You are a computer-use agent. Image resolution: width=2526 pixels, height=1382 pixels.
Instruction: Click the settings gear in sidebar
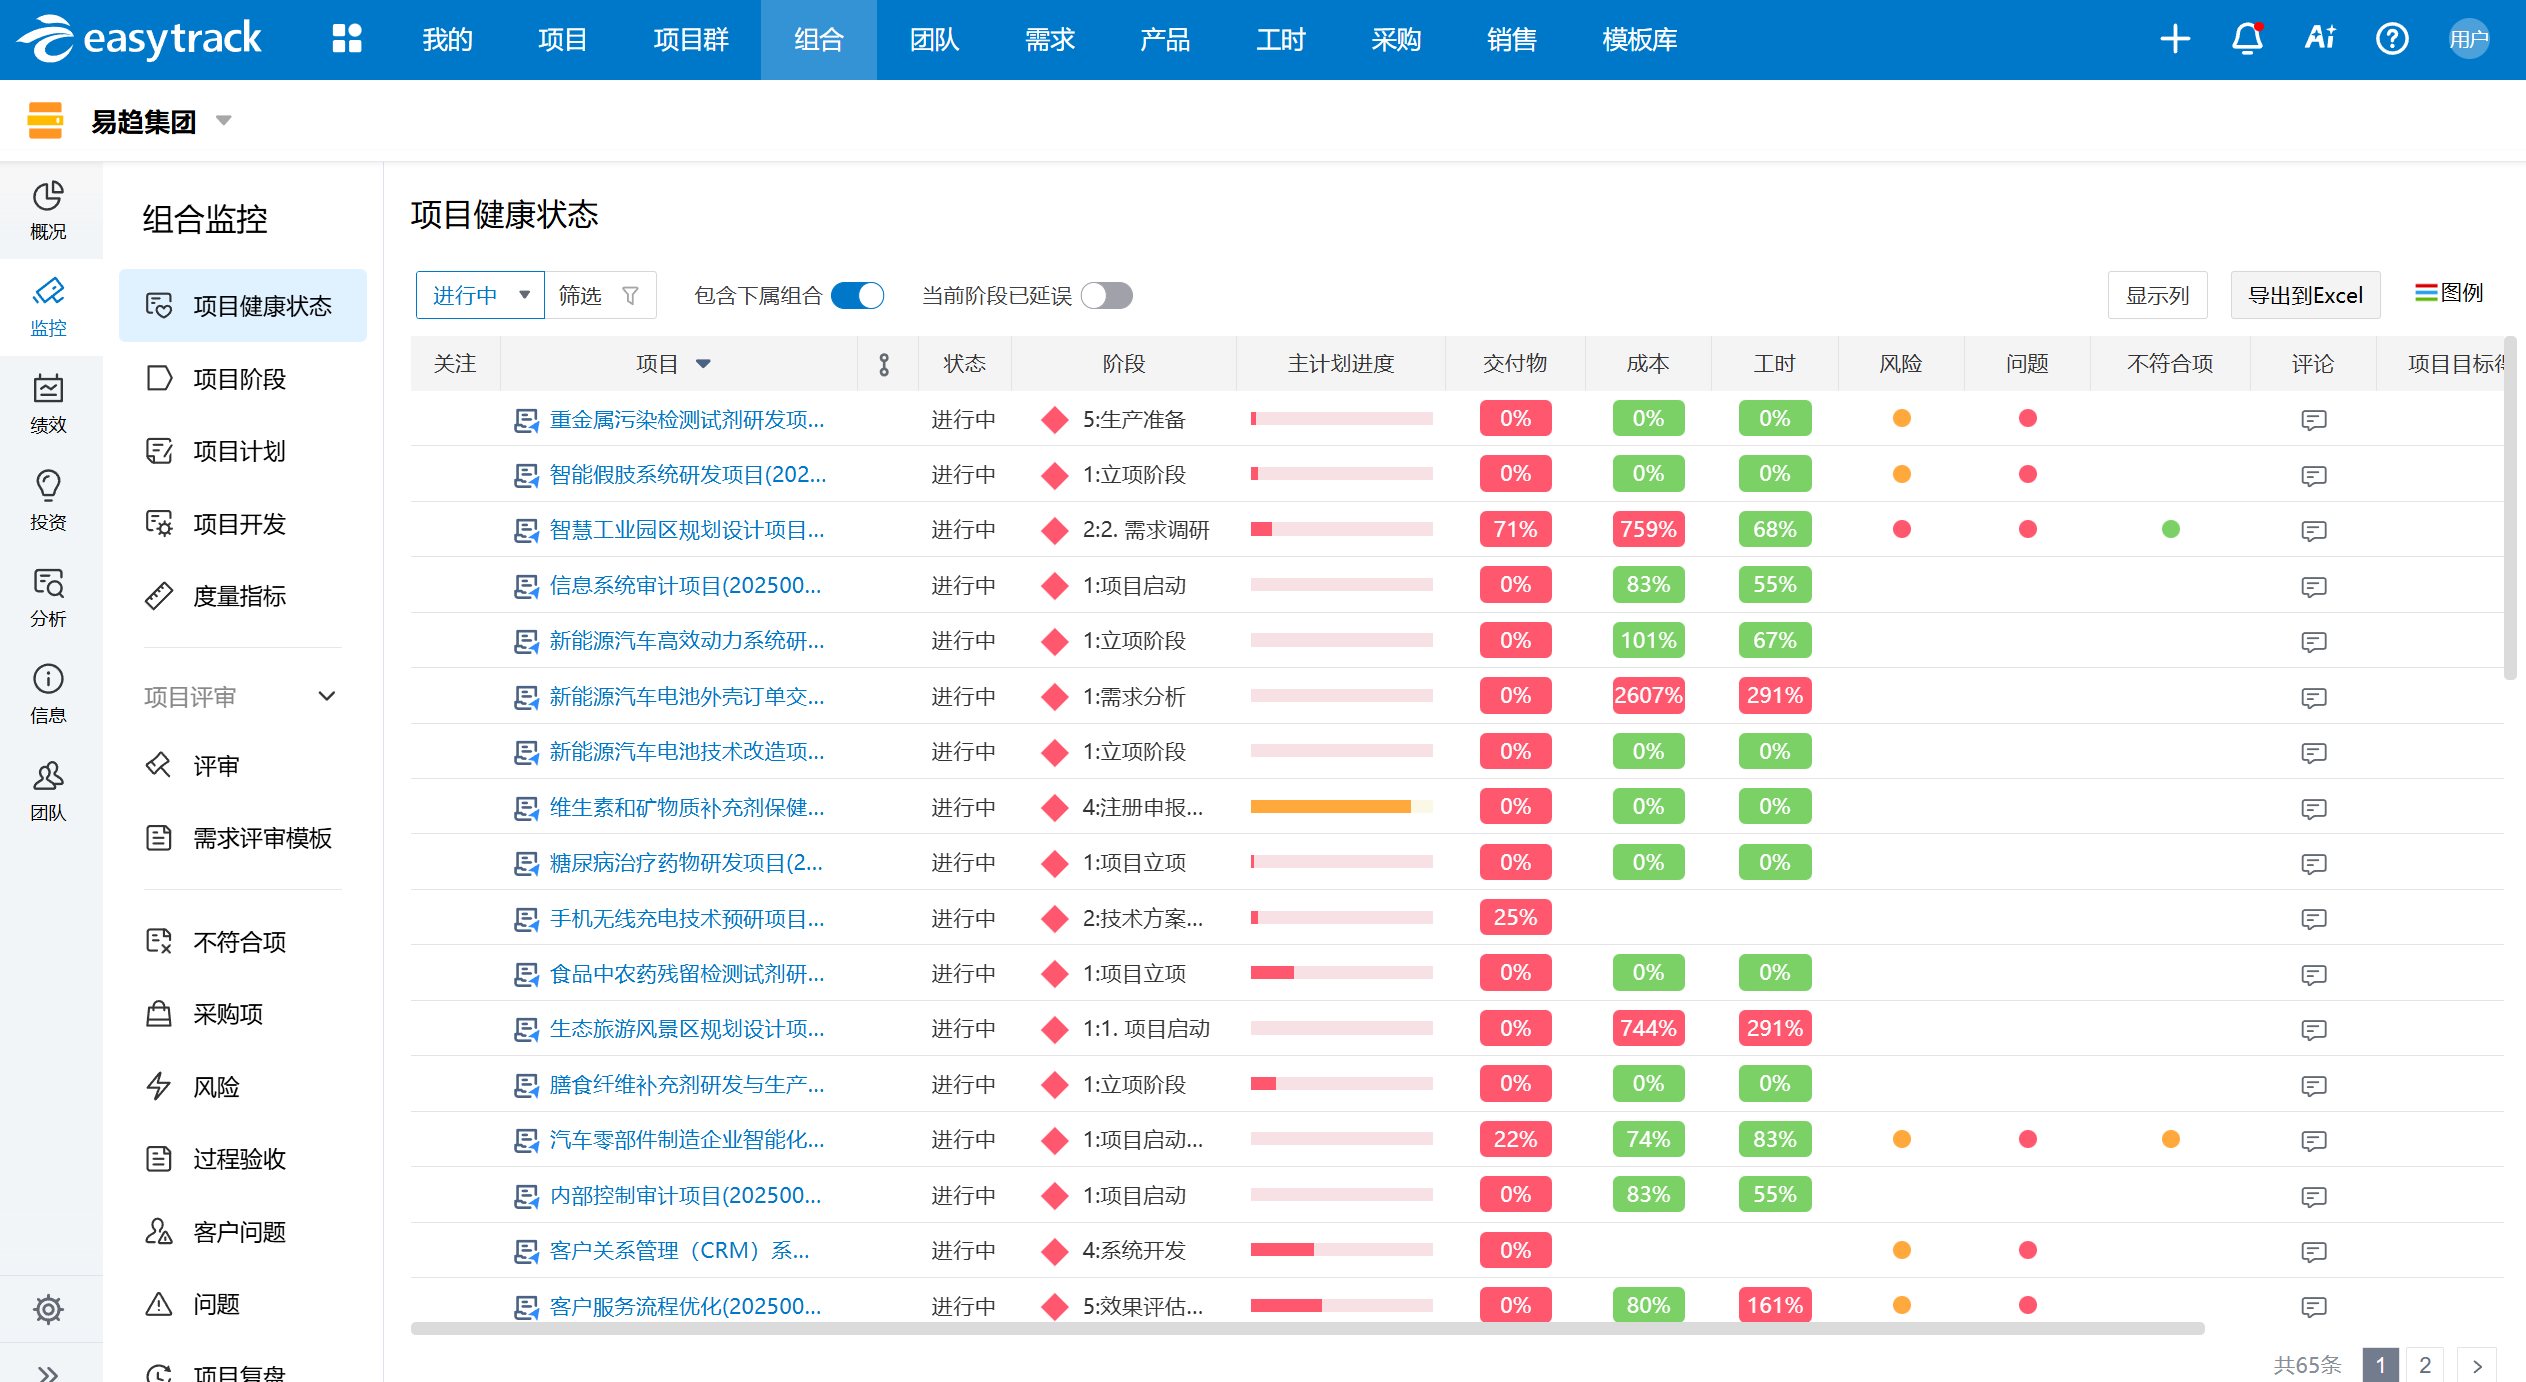(x=48, y=1308)
